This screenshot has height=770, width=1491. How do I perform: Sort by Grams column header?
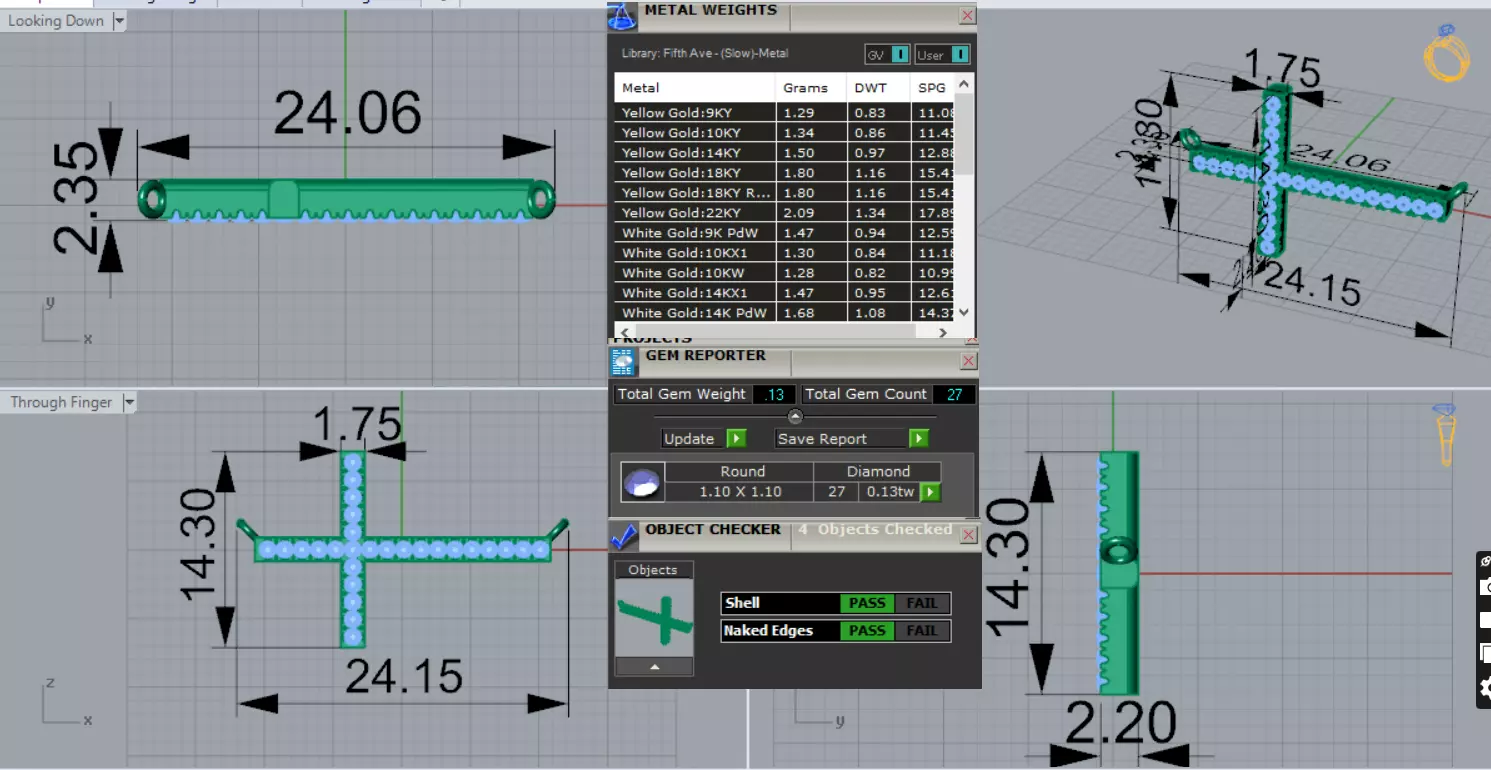(811, 88)
